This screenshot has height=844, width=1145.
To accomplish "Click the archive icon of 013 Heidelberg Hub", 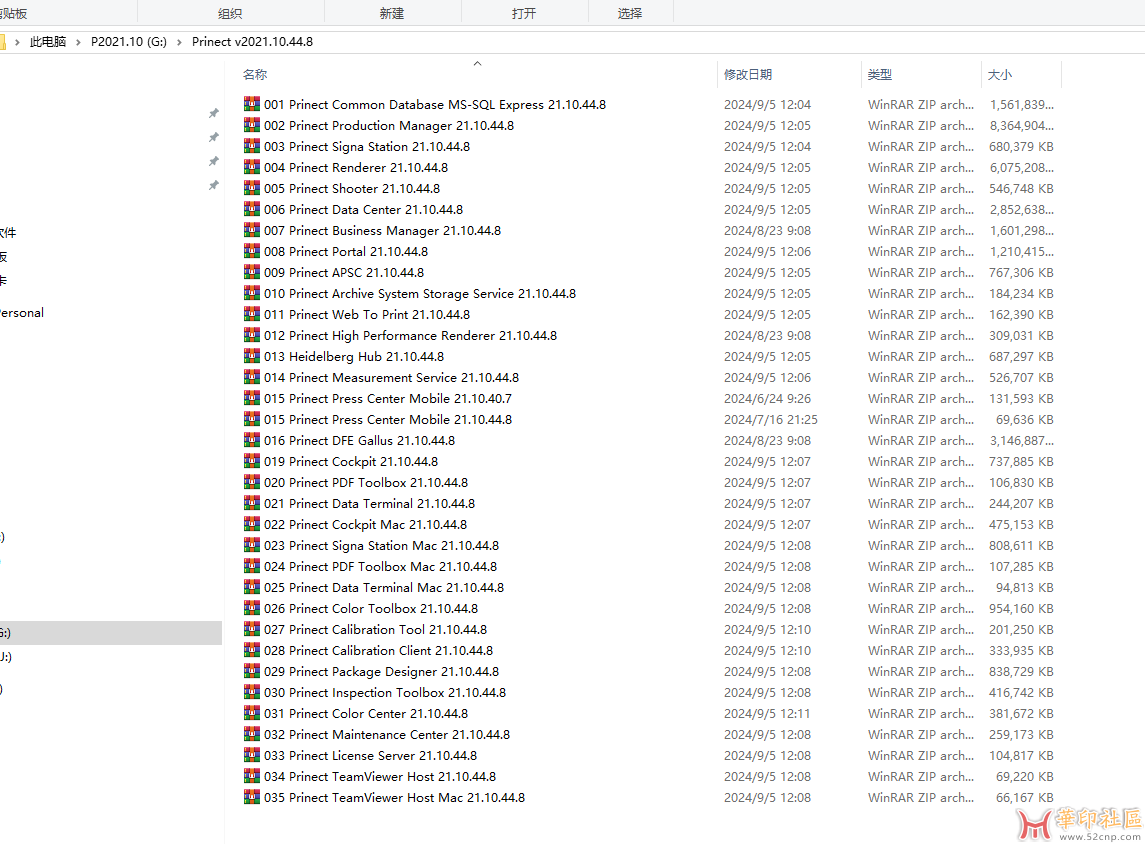I will [252, 356].
